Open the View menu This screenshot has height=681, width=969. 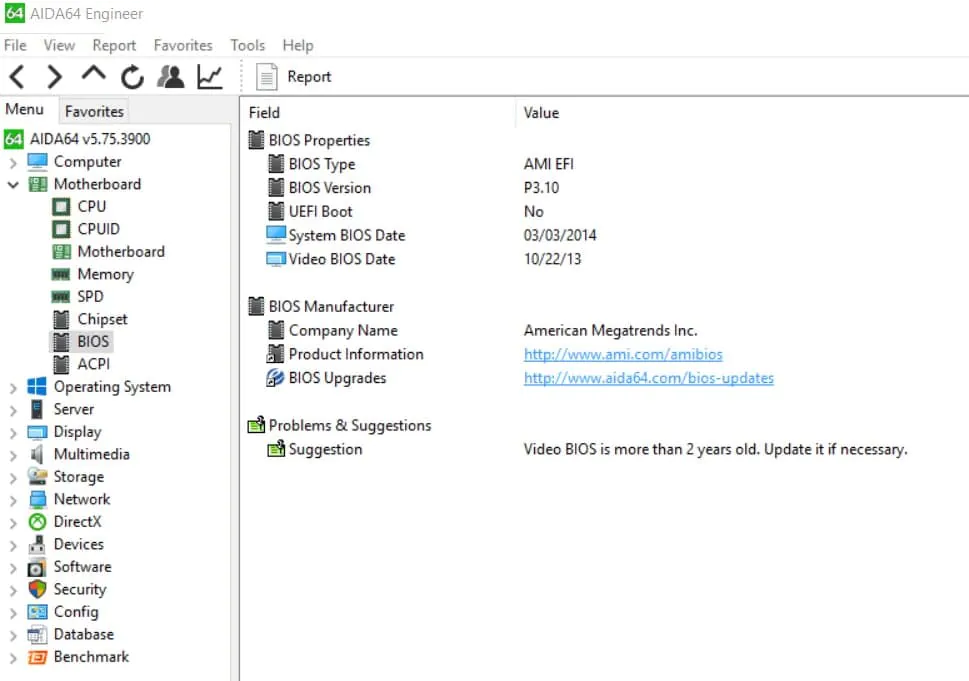tap(59, 45)
